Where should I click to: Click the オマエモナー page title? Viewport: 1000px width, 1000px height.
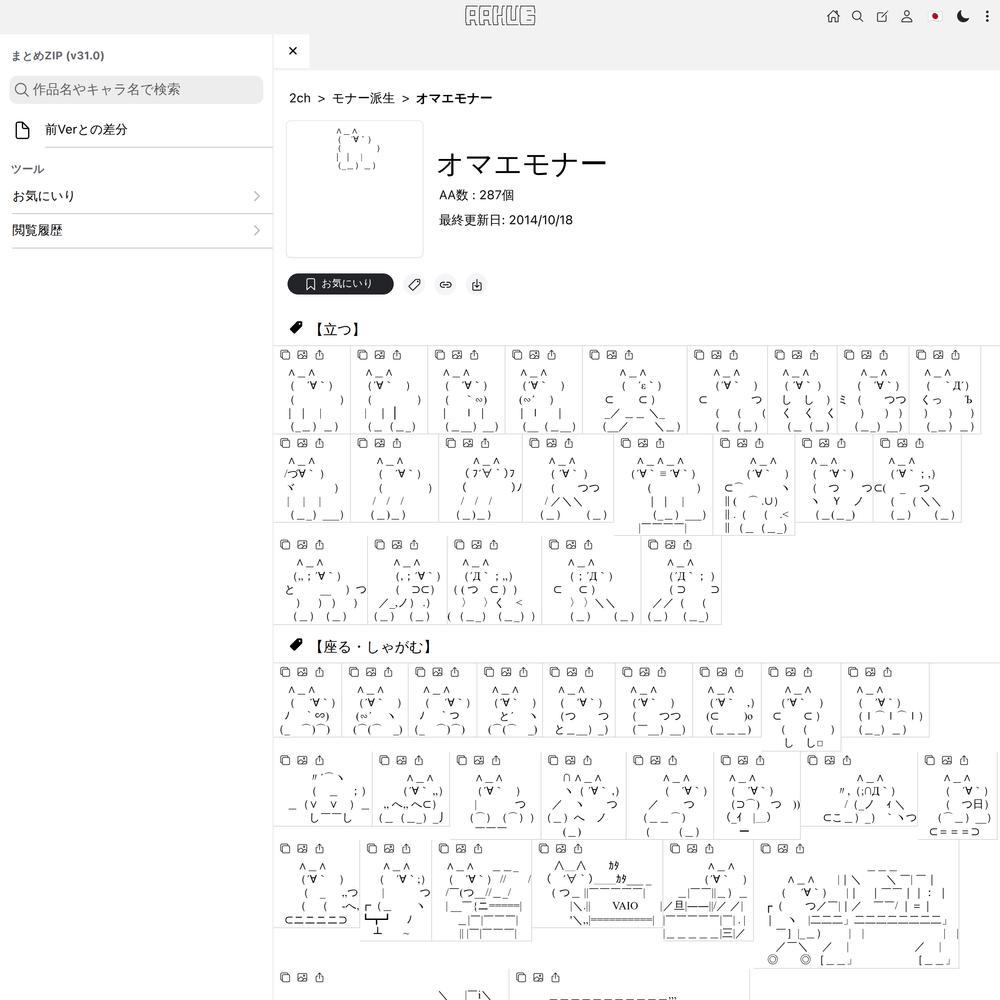tap(522, 165)
